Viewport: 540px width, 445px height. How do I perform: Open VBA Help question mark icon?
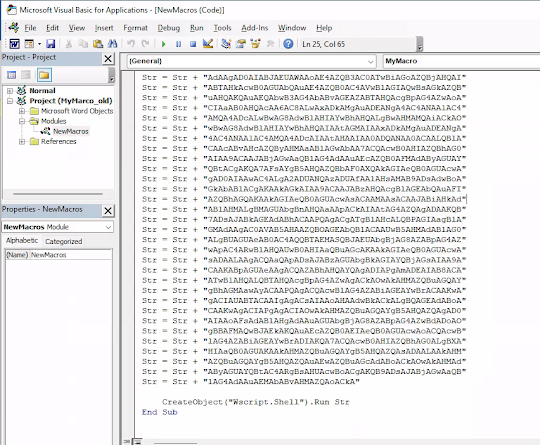pyautogui.click(x=288, y=44)
